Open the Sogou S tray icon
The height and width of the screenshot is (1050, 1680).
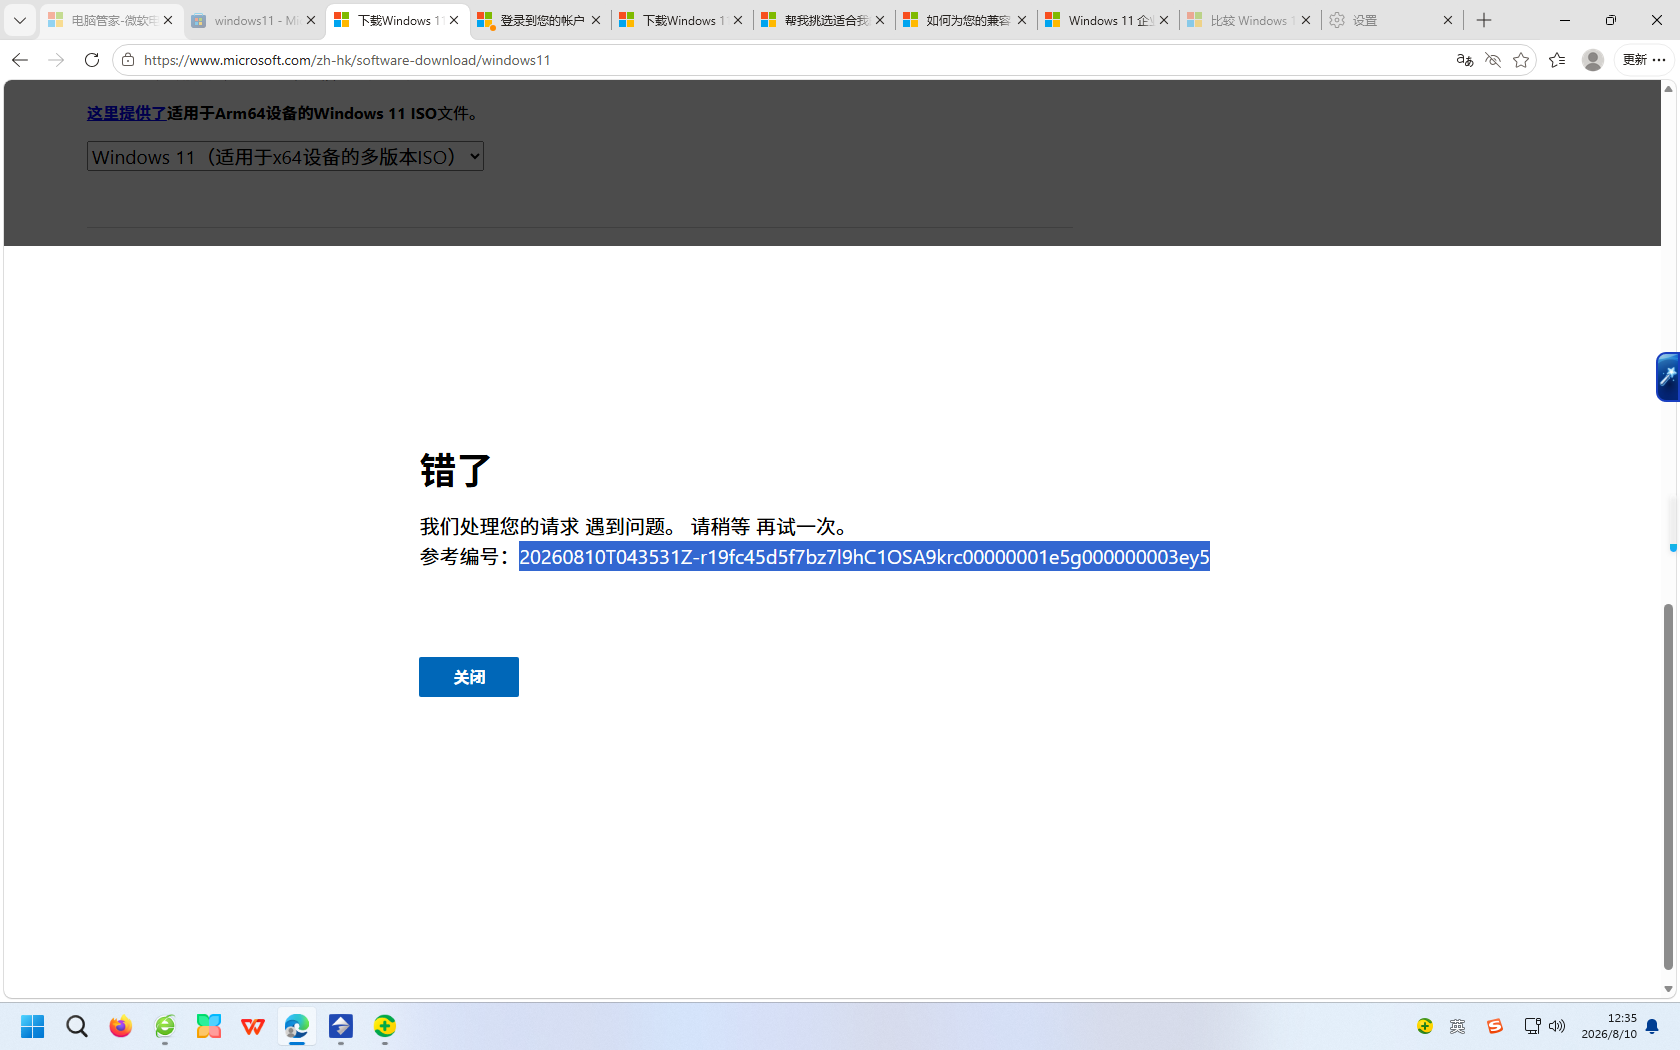[1495, 1027]
